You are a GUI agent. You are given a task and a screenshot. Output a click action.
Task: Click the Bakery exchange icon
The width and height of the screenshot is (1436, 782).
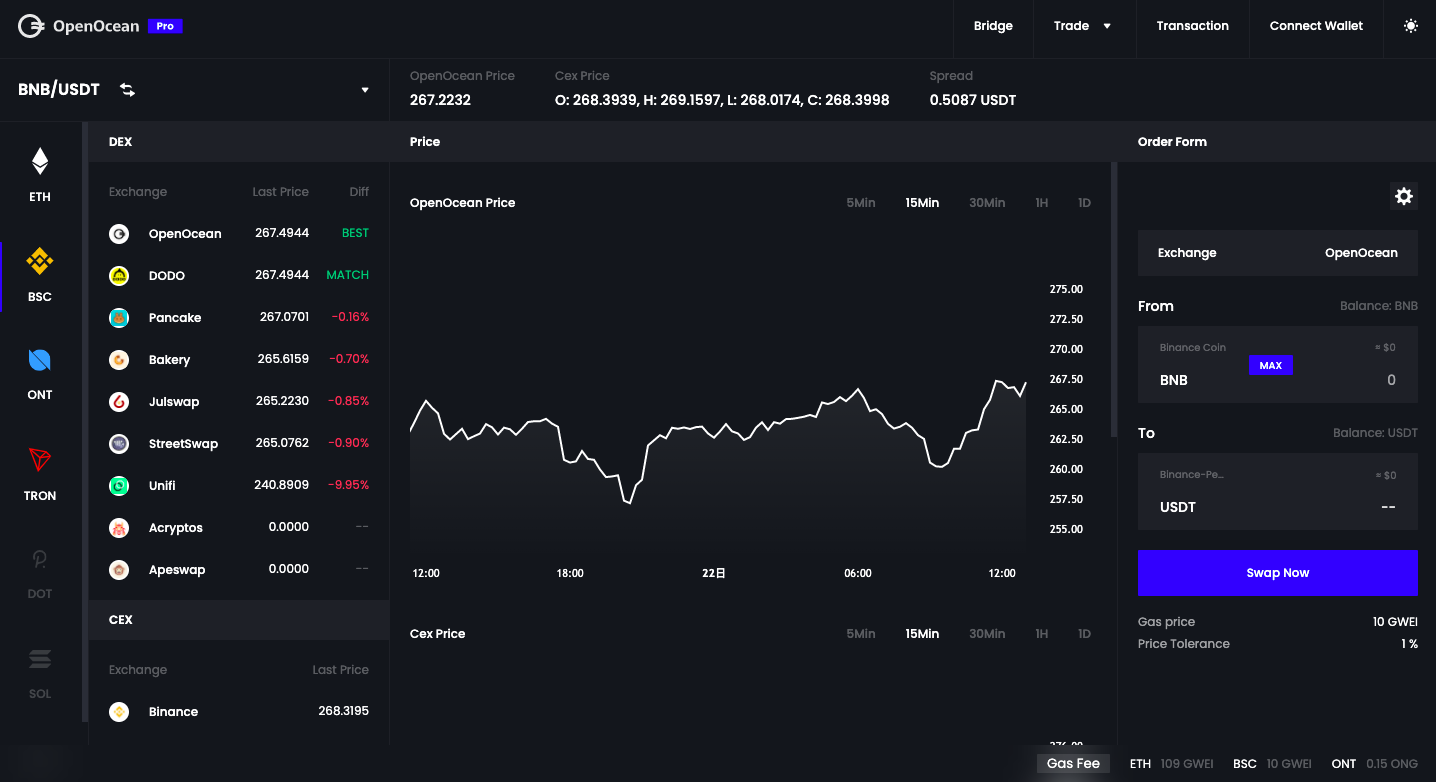click(x=119, y=360)
